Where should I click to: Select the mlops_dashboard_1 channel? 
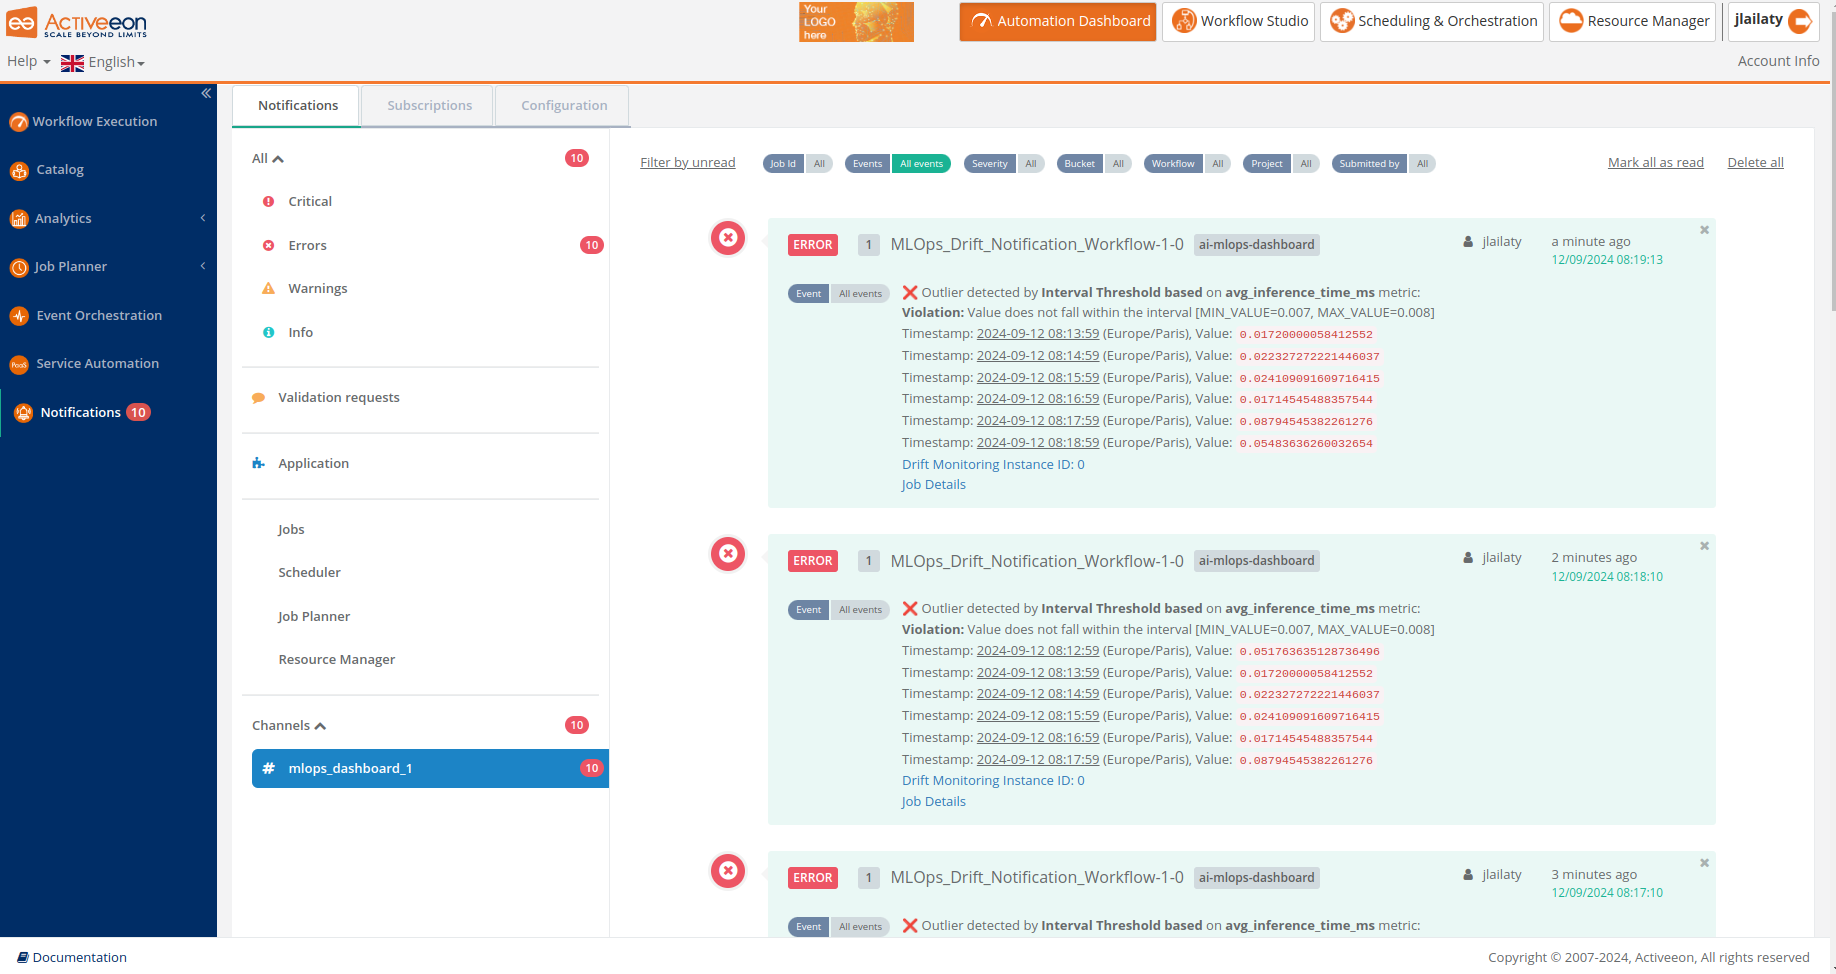pyautogui.click(x=430, y=769)
